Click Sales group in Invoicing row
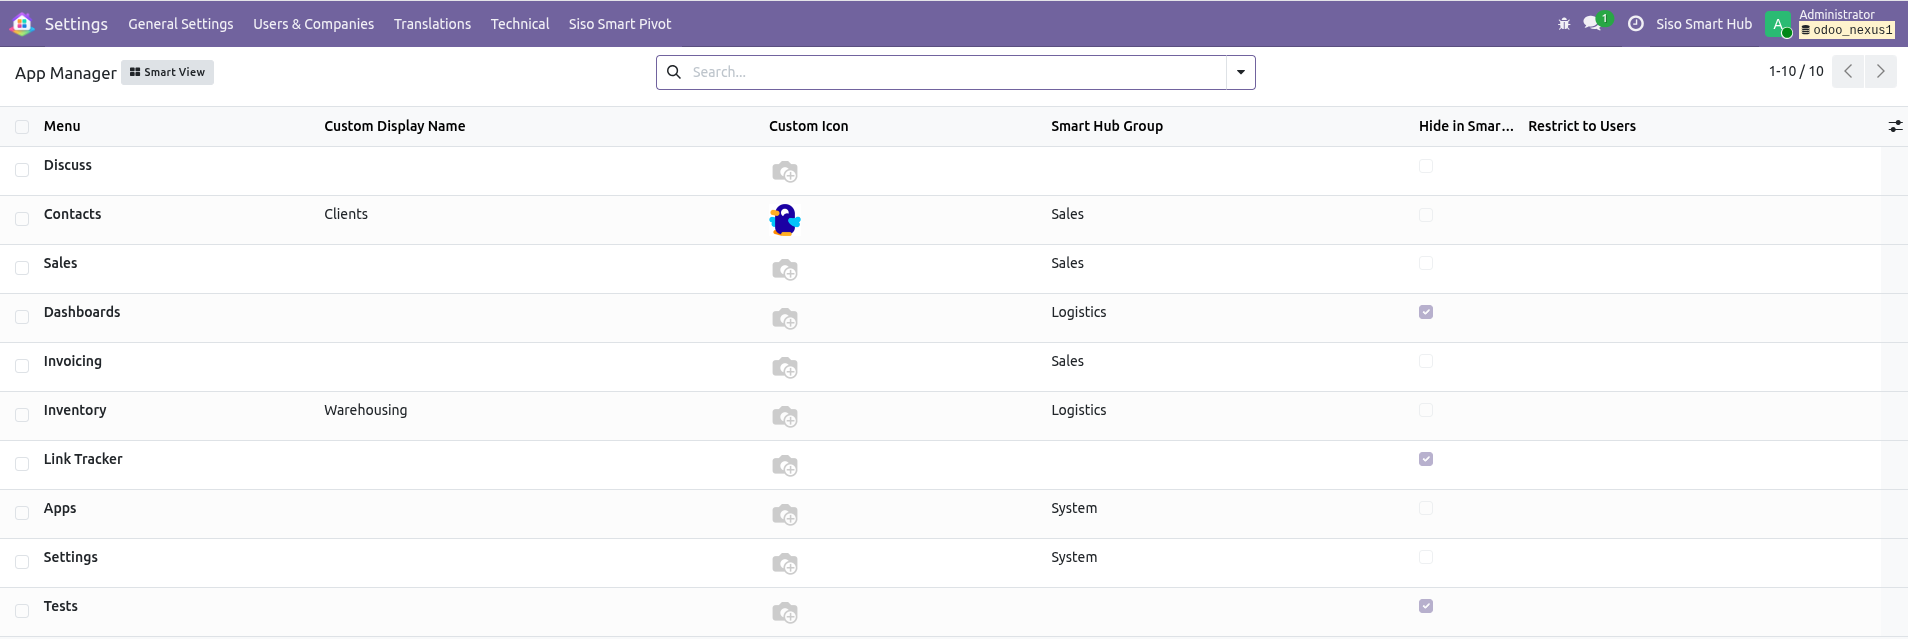This screenshot has height=639, width=1908. click(x=1067, y=361)
